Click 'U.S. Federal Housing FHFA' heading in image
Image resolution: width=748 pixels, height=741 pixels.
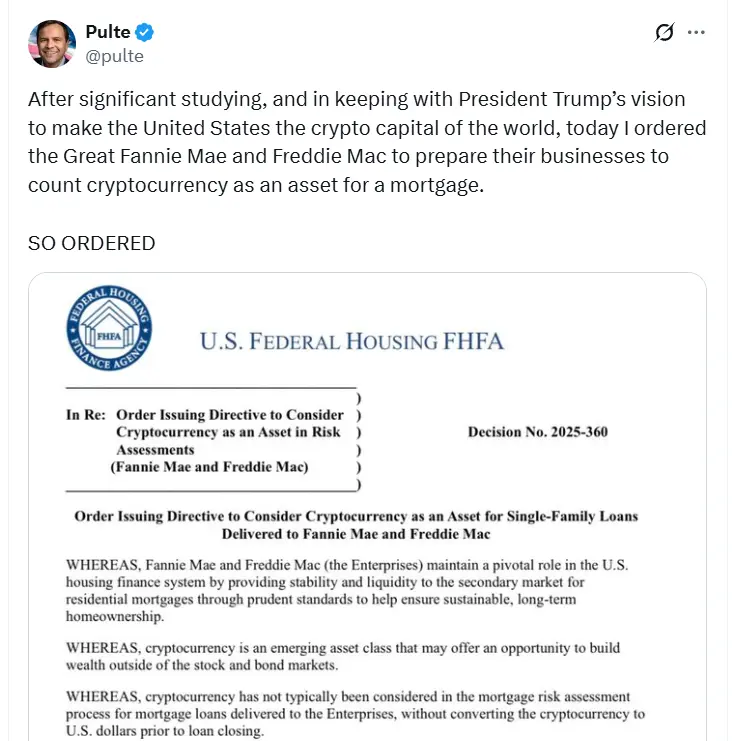pos(351,341)
